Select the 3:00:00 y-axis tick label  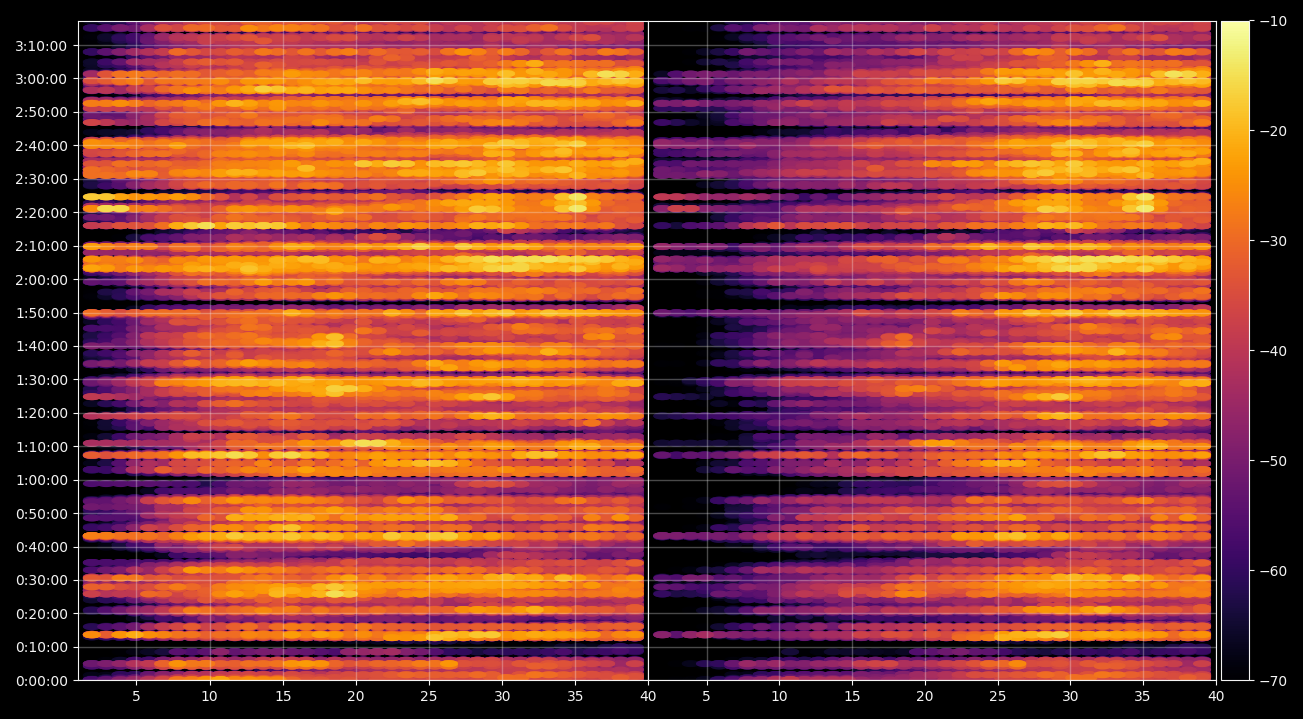click(x=41, y=78)
